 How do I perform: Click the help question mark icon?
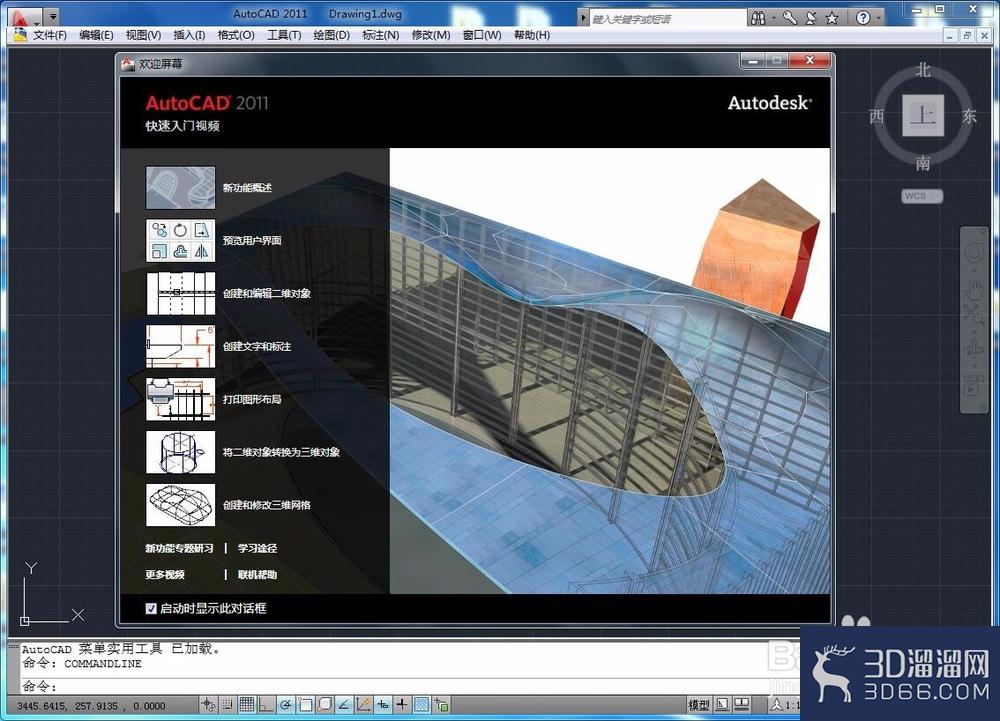point(863,18)
